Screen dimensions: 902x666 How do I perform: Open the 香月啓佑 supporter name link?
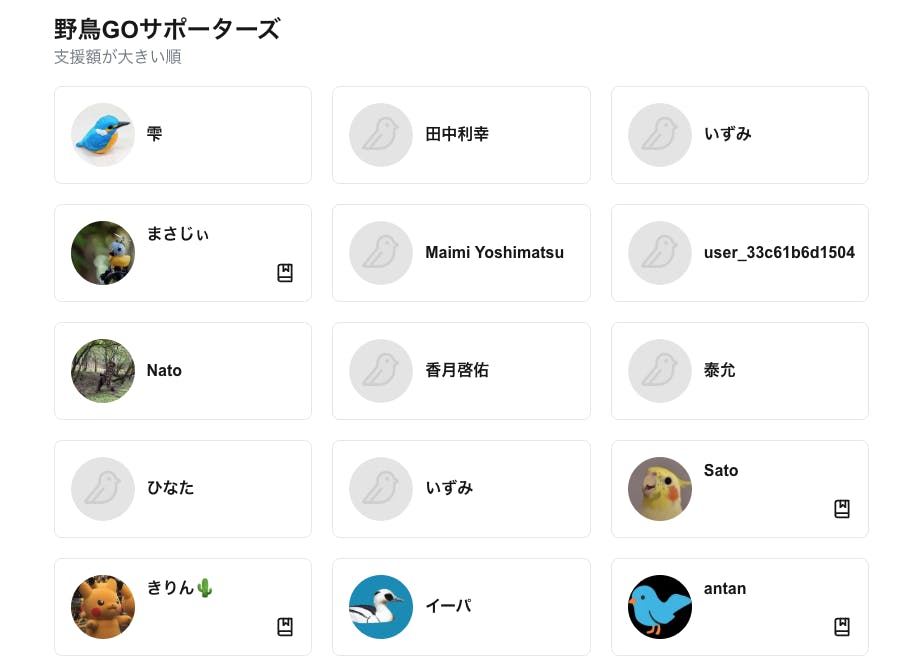pos(457,370)
